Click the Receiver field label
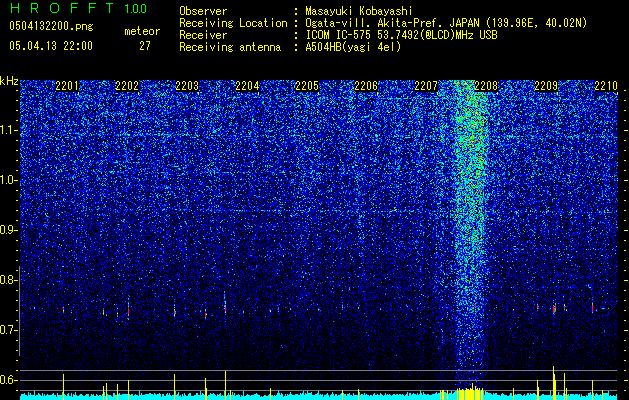This screenshot has width=629, height=400. [x=203, y=35]
